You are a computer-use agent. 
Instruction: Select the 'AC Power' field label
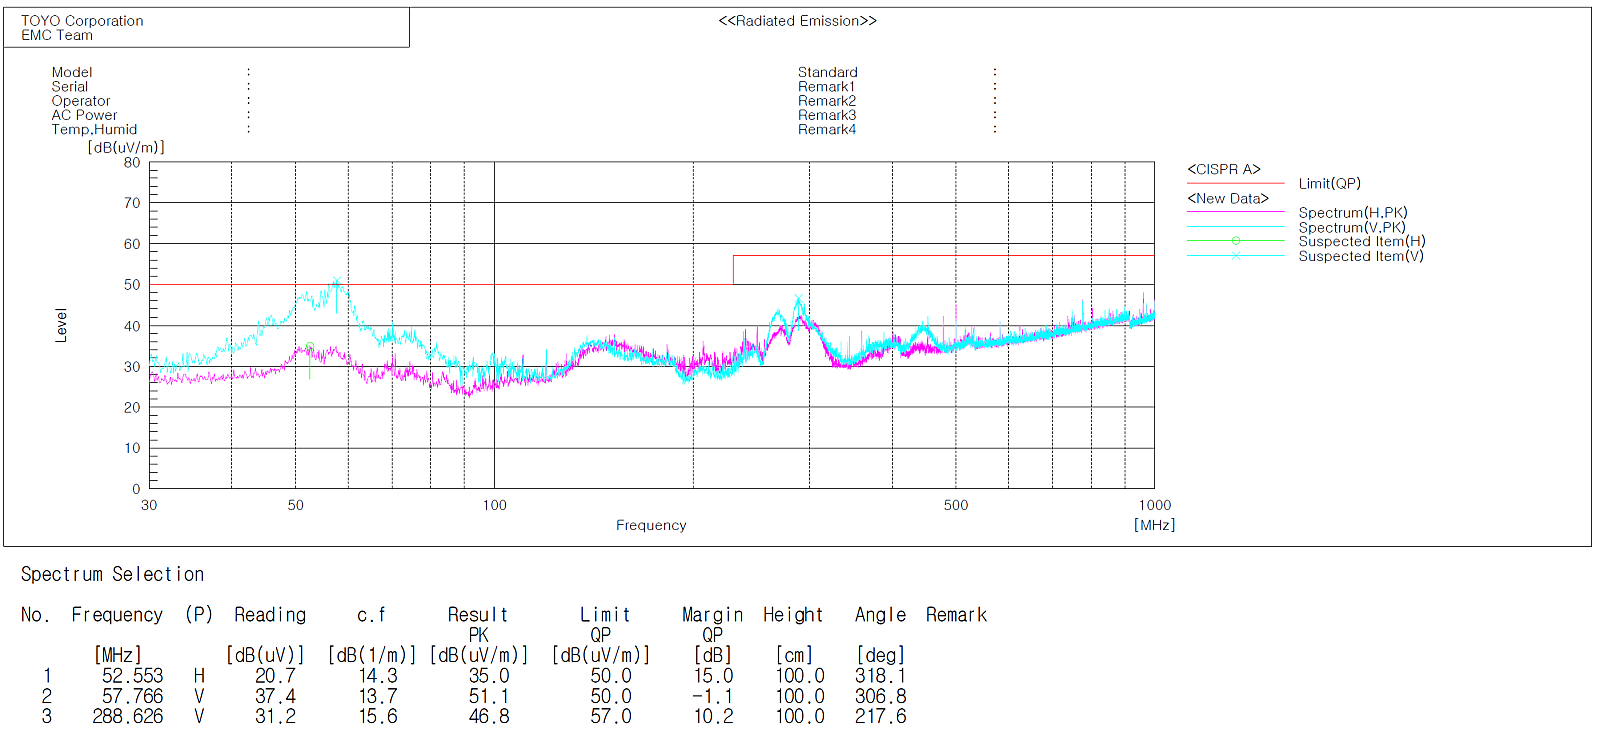84,115
